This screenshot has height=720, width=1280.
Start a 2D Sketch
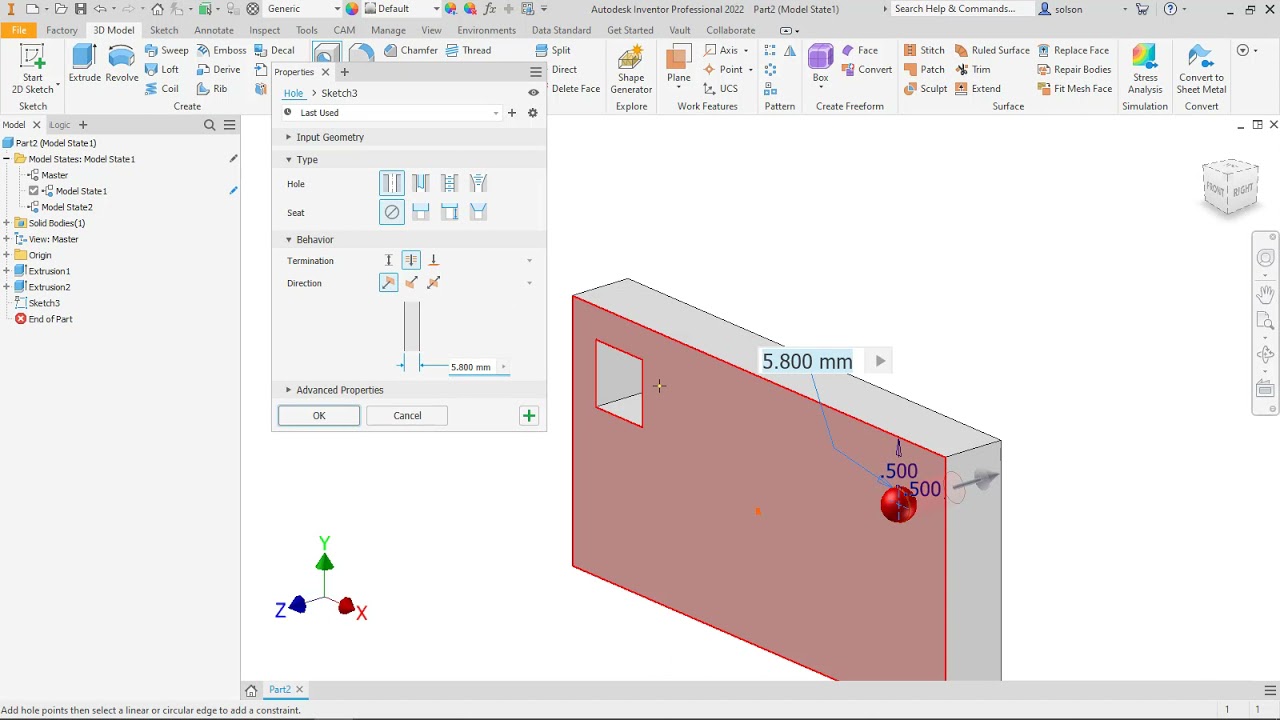tap(33, 70)
